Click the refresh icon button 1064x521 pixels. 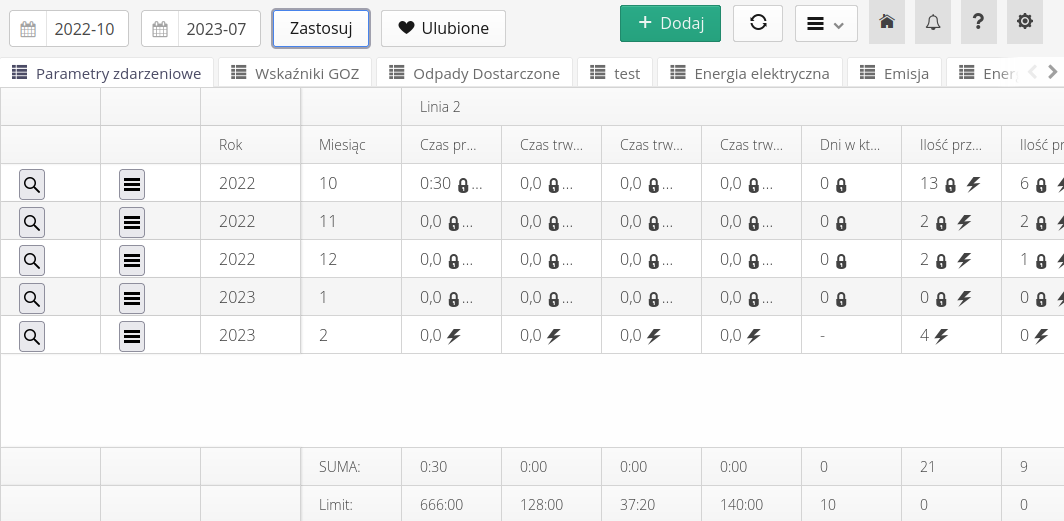[758, 23]
